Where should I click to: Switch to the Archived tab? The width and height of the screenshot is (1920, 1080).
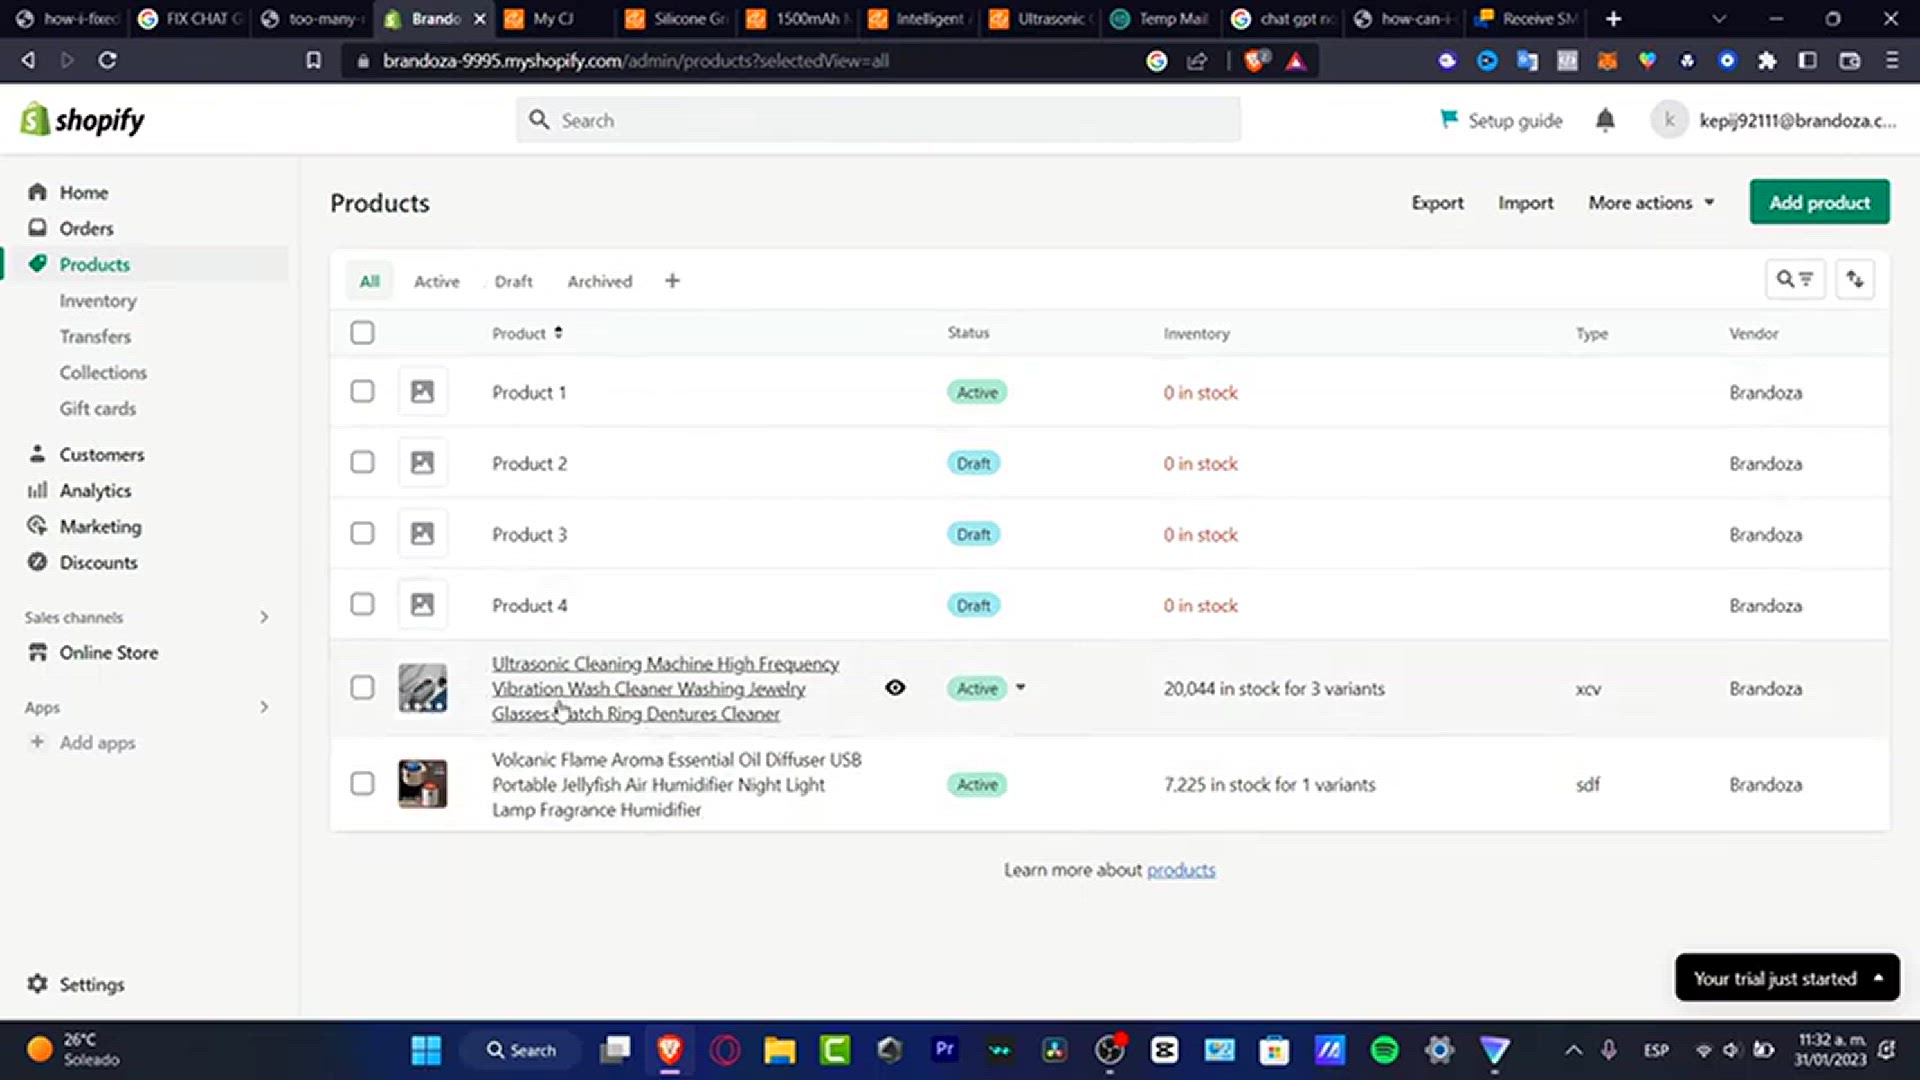[599, 282]
